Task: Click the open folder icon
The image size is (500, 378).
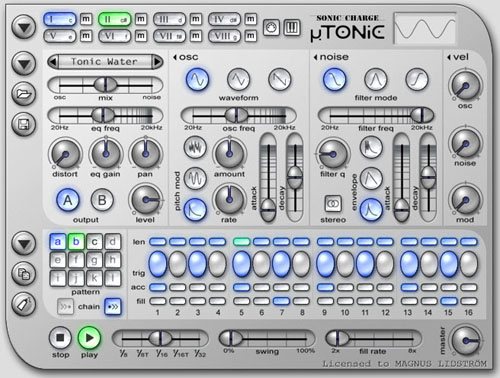Action: (23, 94)
